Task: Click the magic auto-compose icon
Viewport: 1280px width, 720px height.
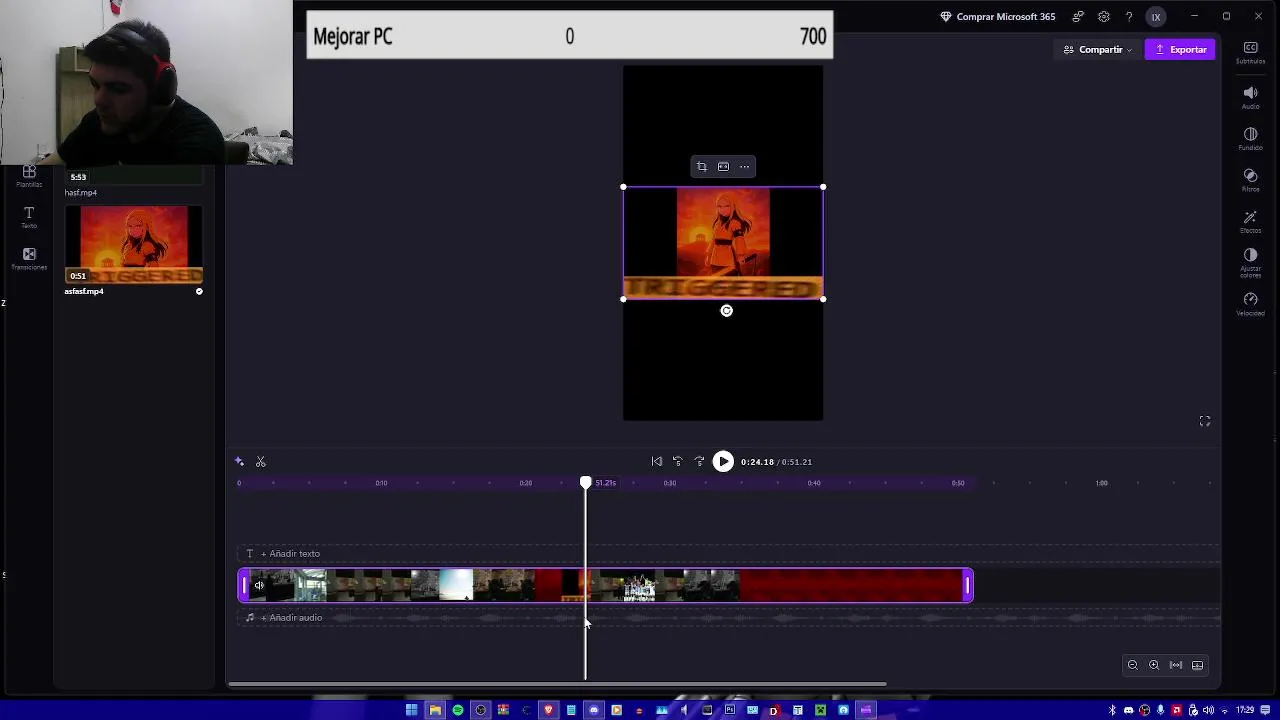Action: point(239,462)
